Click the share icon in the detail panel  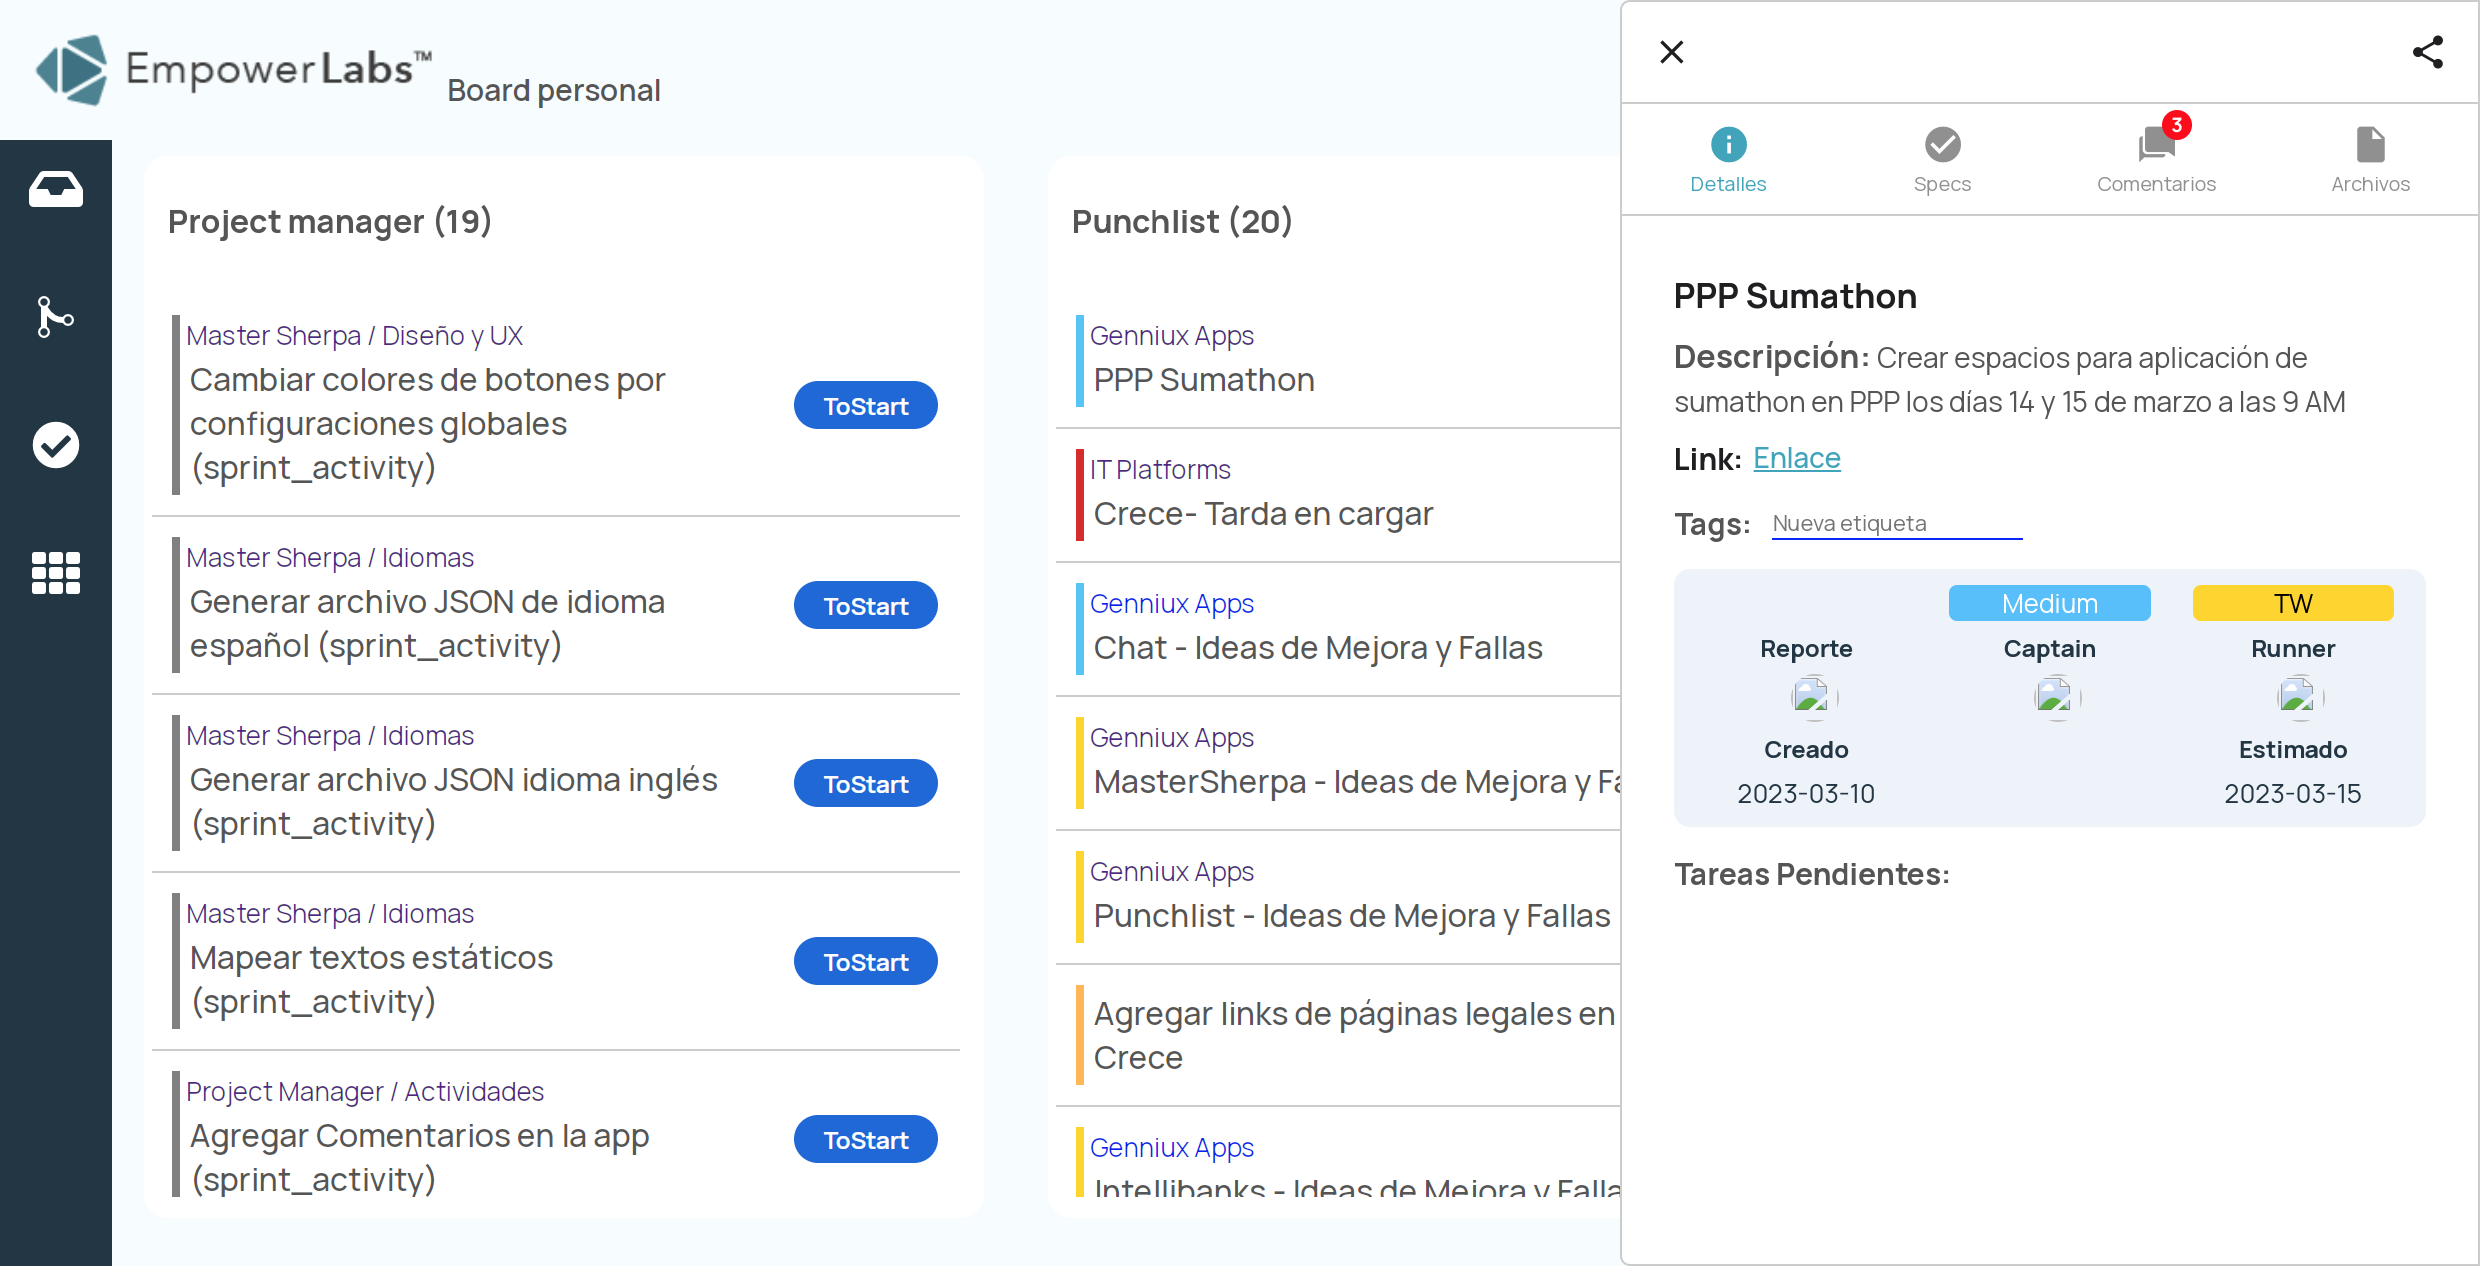pyautogui.click(x=2428, y=52)
